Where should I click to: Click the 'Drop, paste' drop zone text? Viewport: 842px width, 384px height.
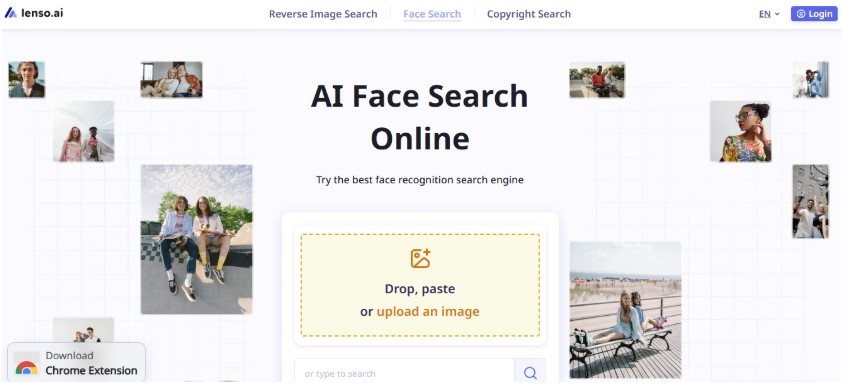click(x=420, y=289)
